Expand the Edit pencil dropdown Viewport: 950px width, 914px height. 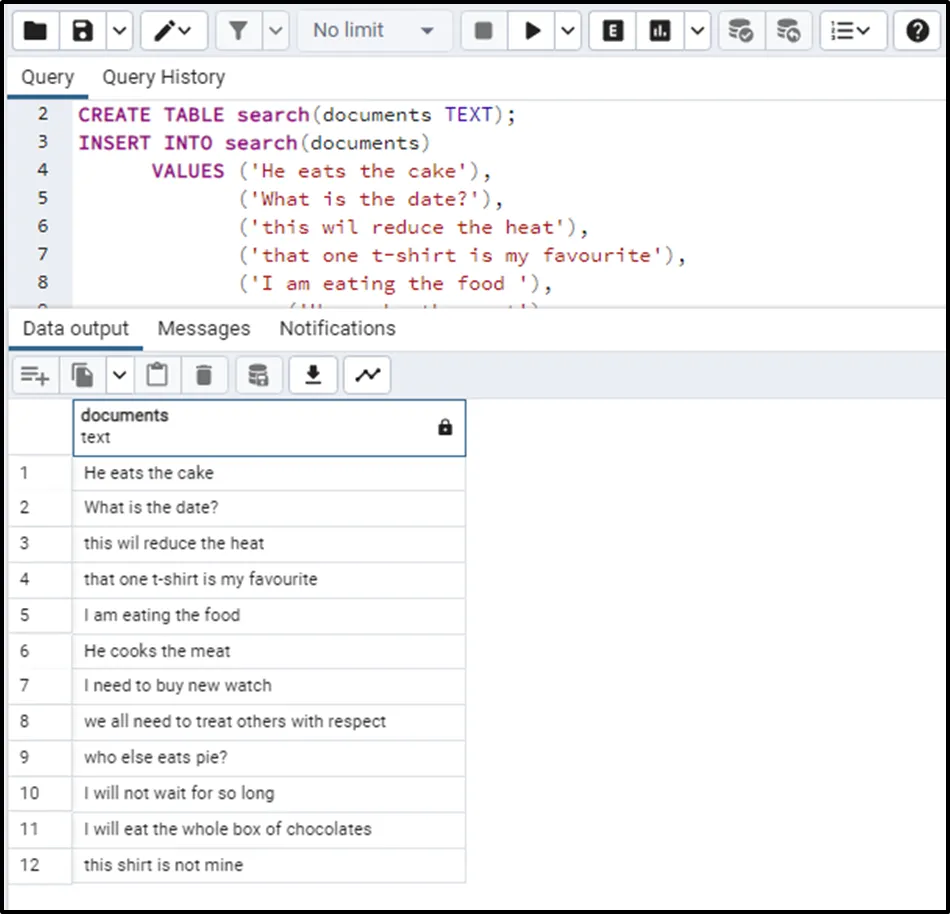click(173, 31)
